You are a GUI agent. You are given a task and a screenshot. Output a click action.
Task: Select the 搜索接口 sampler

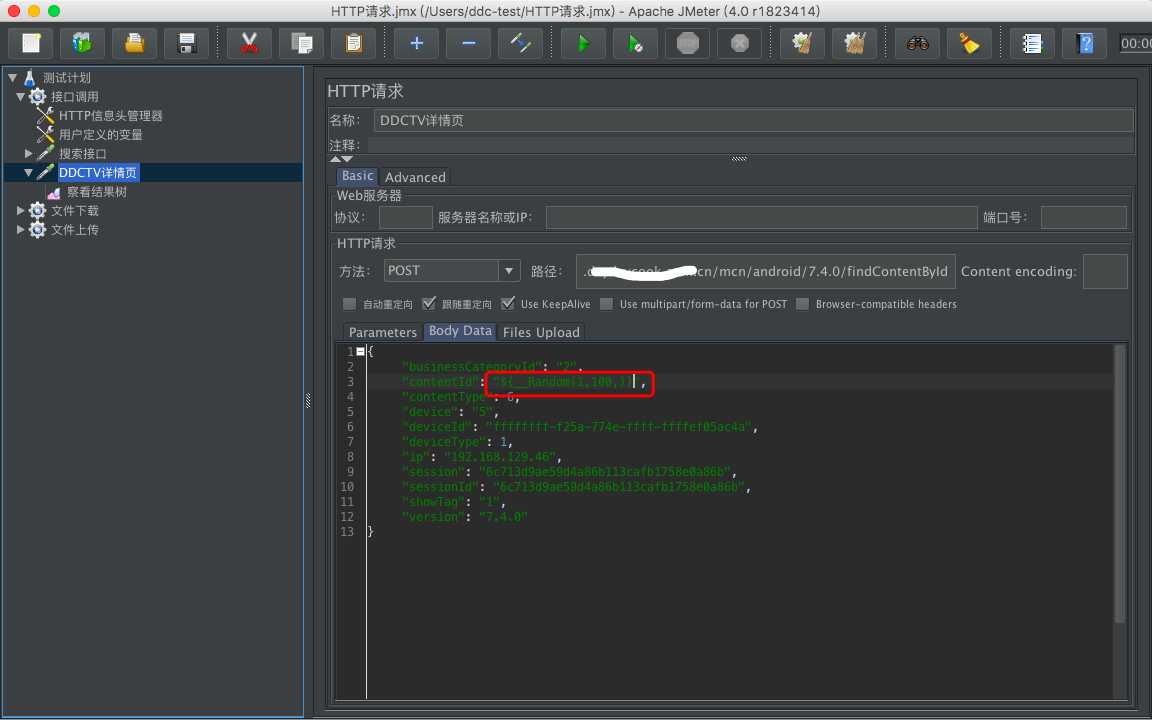coord(82,154)
